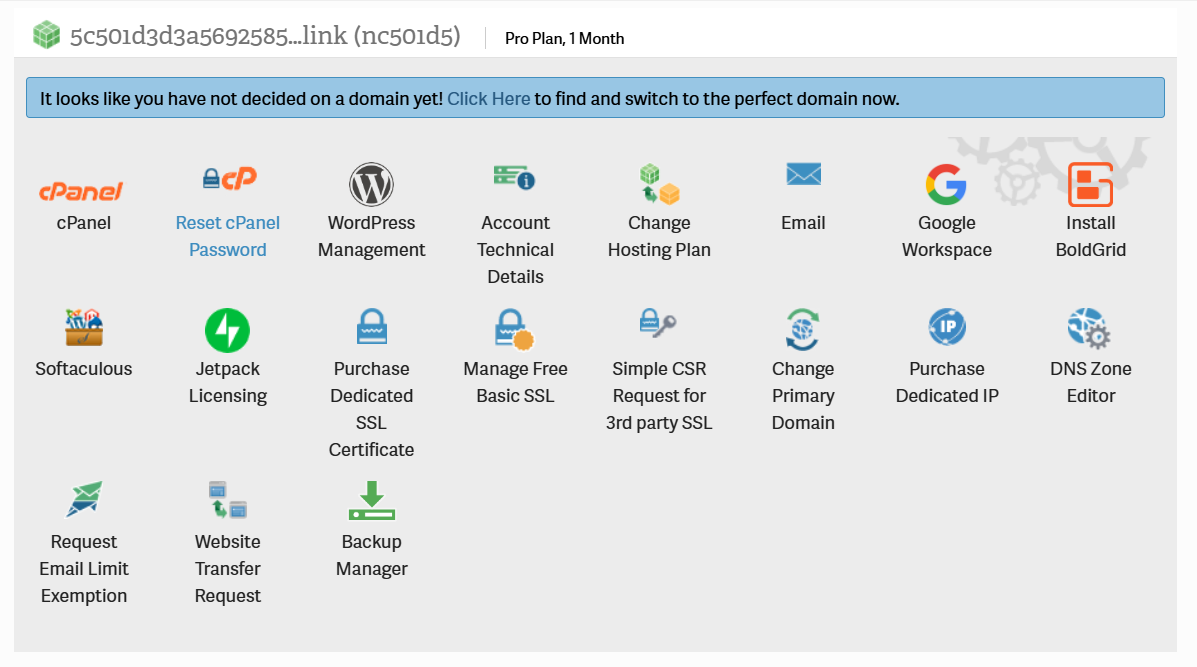The width and height of the screenshot is (1197, 667).
Task: Open Account Technical Details text link
Action: coord(515,250)
